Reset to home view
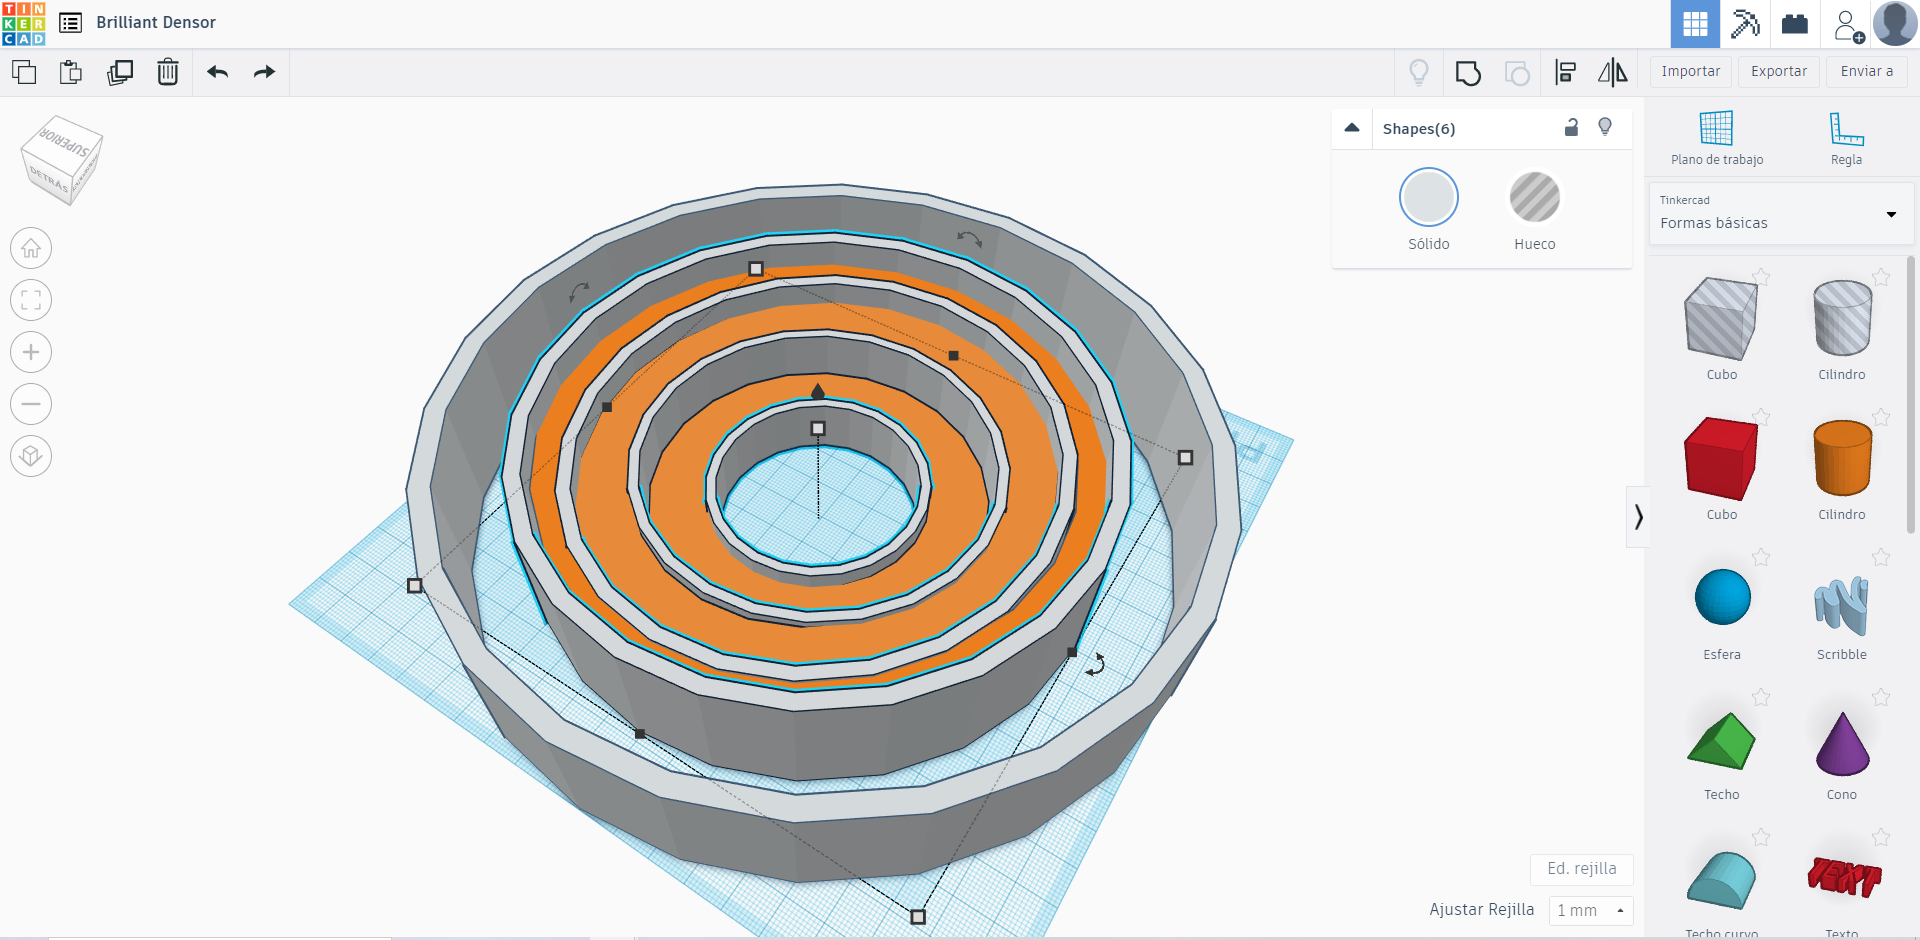Screen dimensions: 1920x940 (31, 248)
